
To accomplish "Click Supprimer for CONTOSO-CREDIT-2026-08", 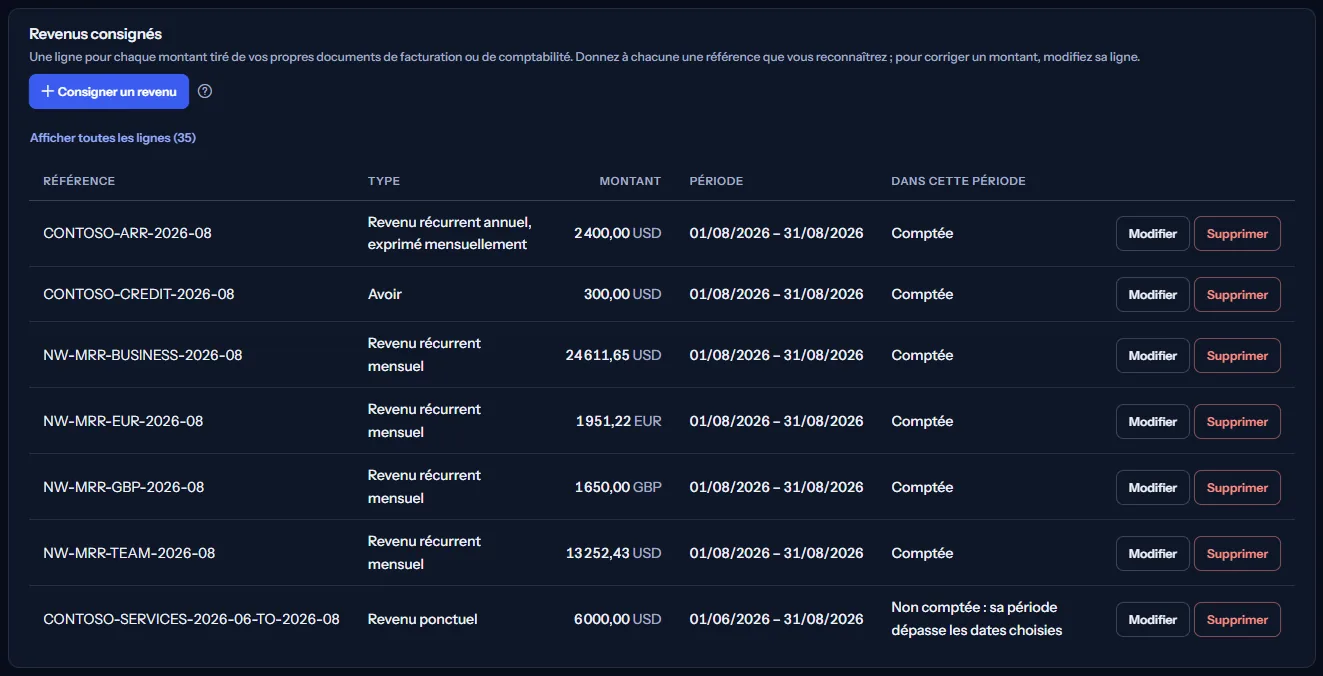I will pyautogui.click(x=1237, y=295).
